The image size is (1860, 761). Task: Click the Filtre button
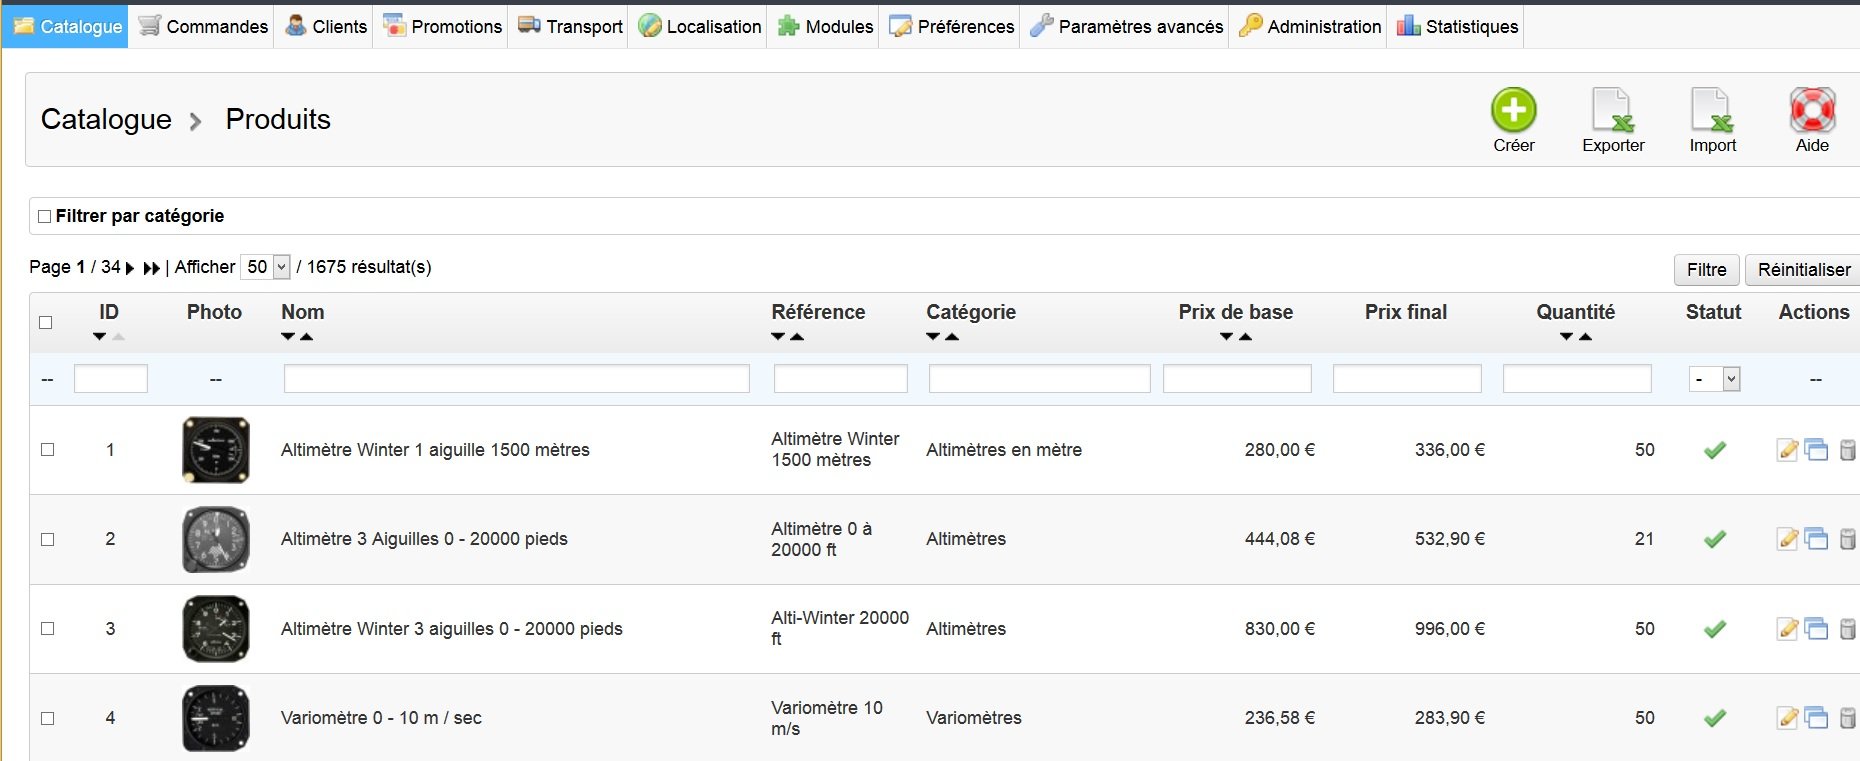(x=1706, y=269)
